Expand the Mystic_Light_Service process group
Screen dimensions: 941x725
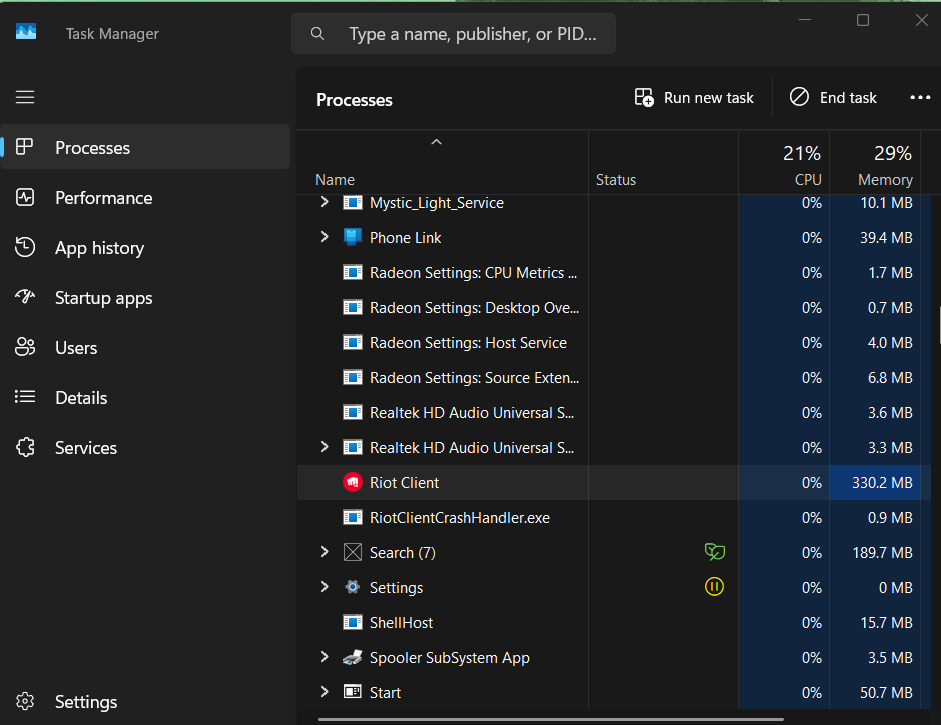coord(324,203)
